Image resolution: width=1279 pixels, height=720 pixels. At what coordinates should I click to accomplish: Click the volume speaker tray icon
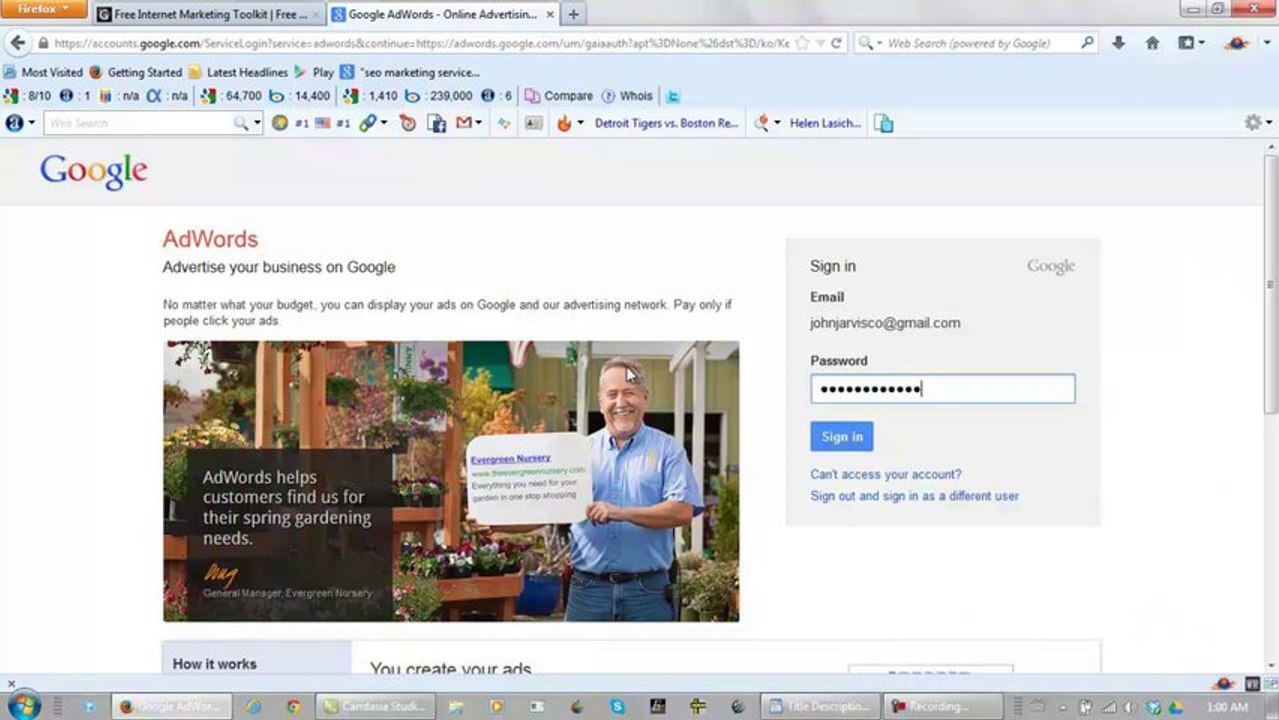(x=1131, y=707)
